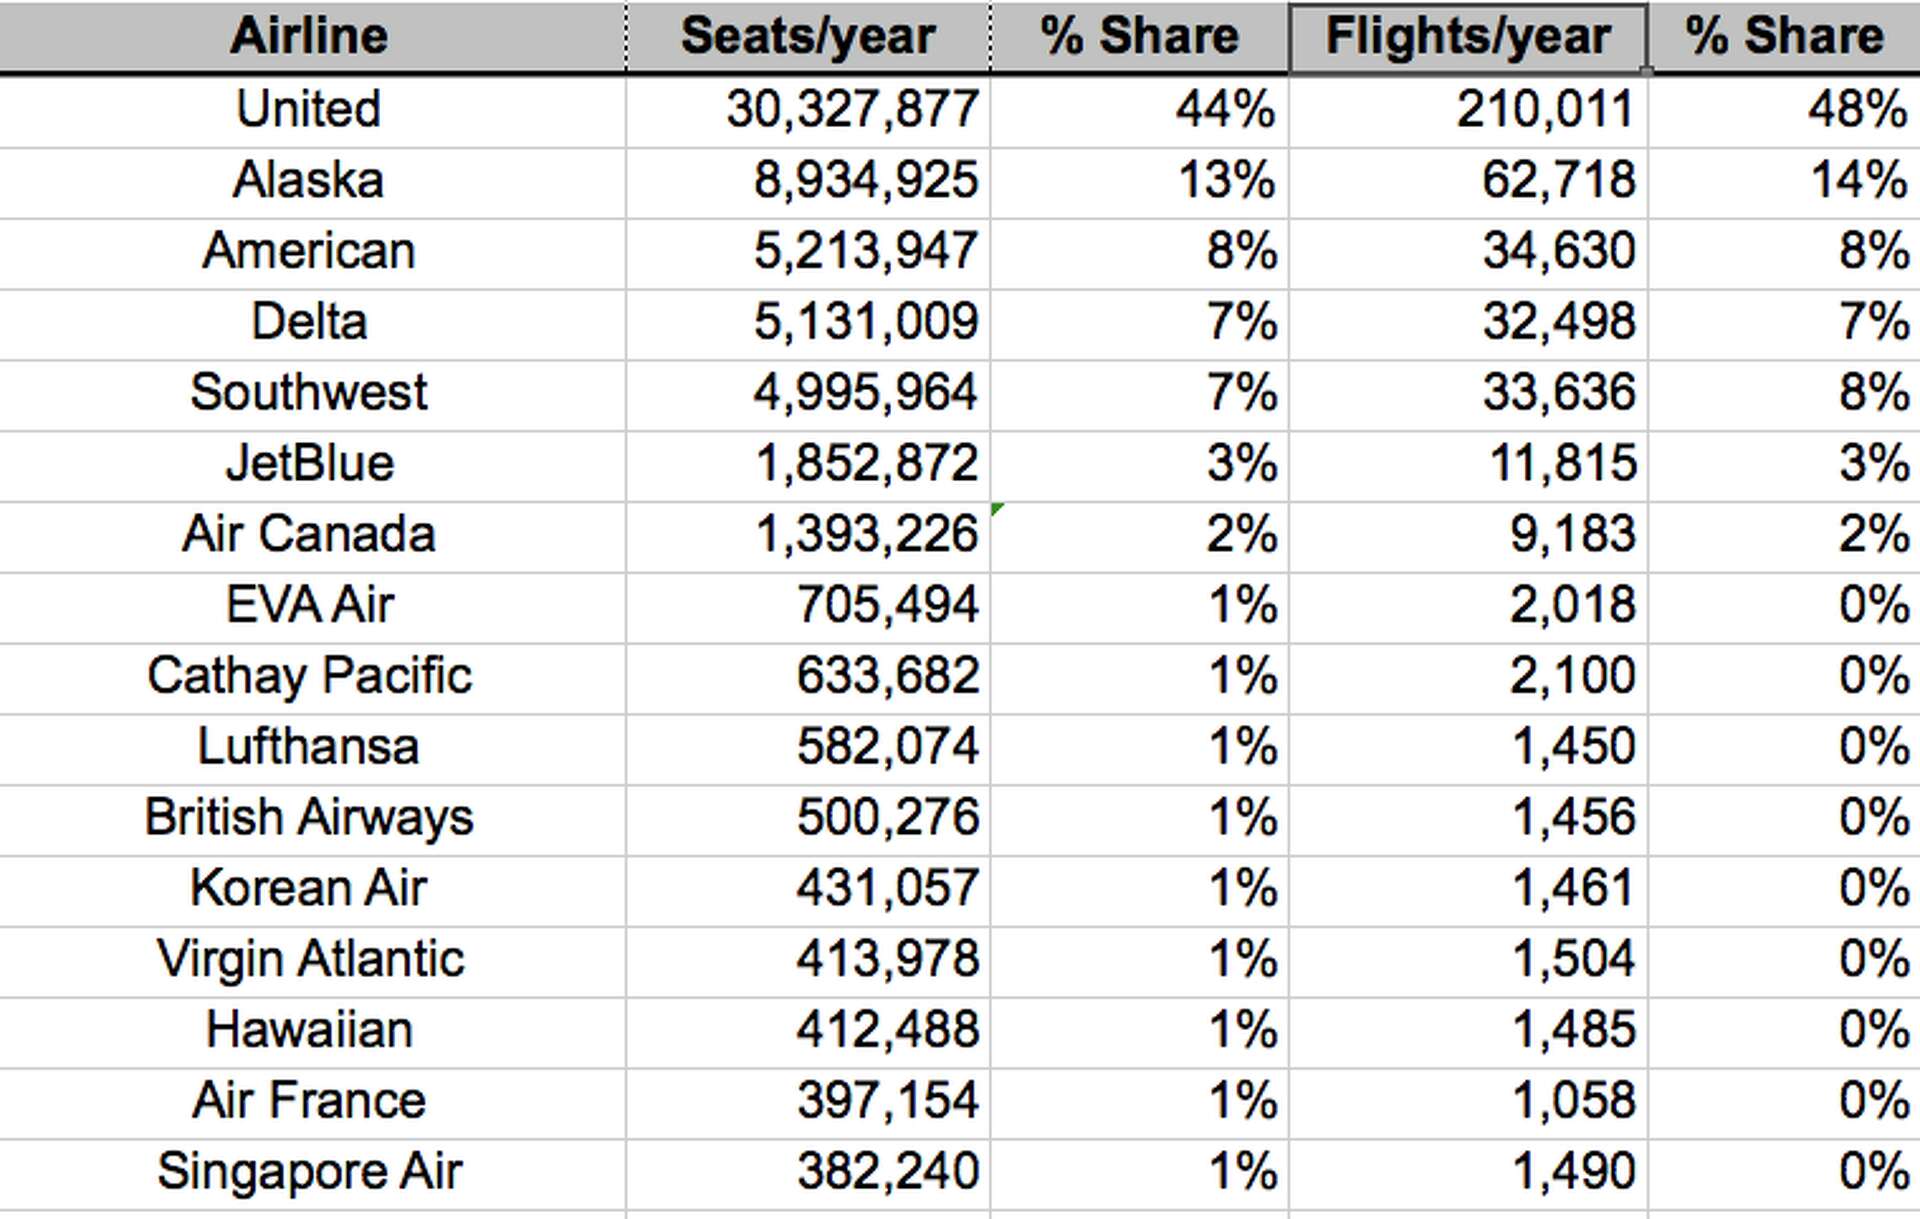Image resolution: width=1920 pixels, height=1219 pixels.
Task: Click the United airline name cell
Action: pos(312,110)
